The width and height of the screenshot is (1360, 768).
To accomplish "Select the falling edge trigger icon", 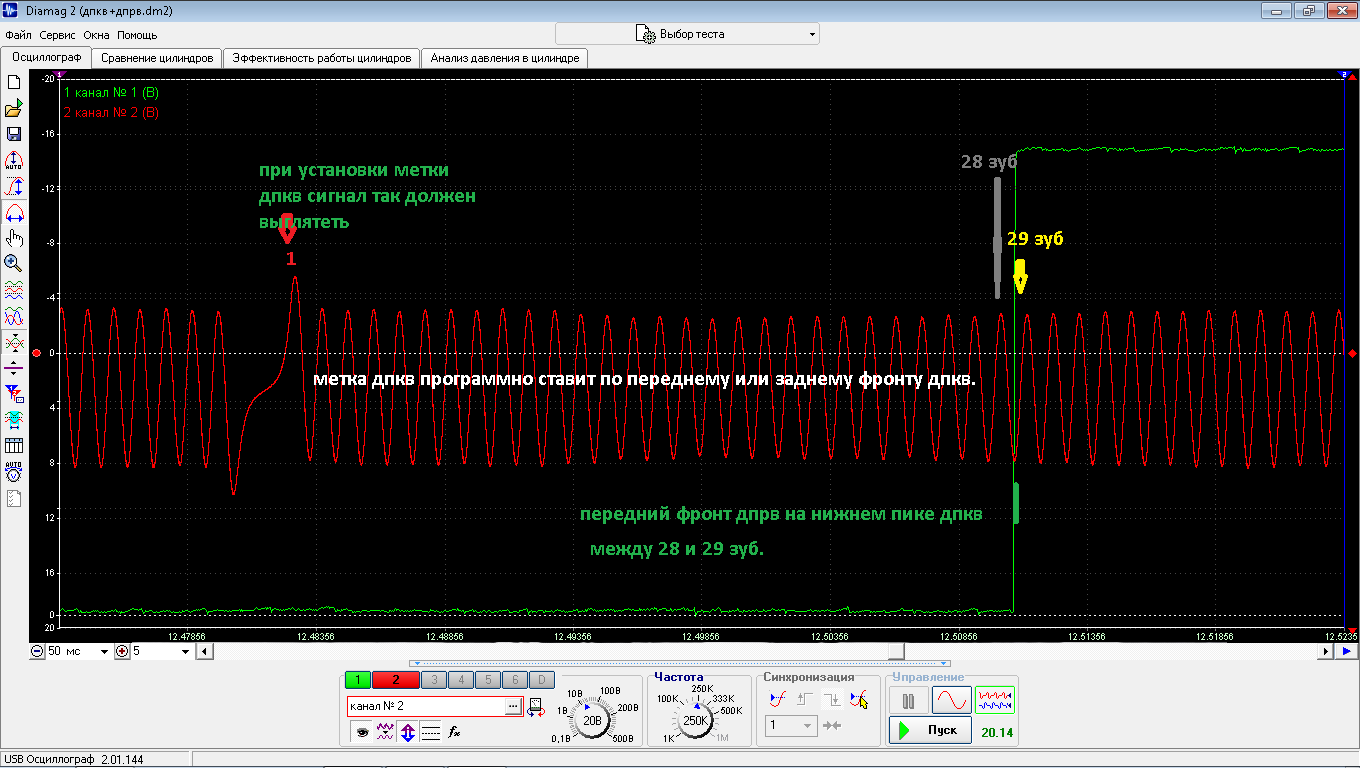I will tap(831, 700).
